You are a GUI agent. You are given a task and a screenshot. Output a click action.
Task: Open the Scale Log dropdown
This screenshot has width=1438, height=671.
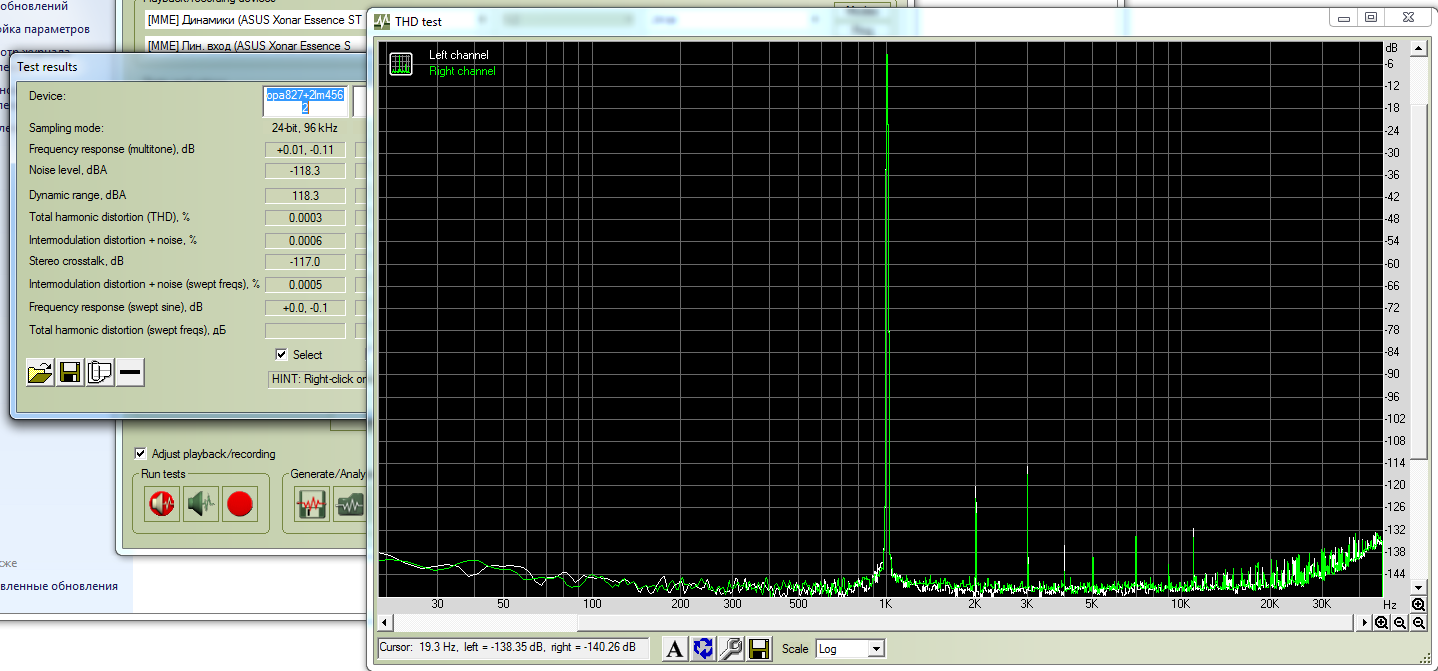[876, 649]
